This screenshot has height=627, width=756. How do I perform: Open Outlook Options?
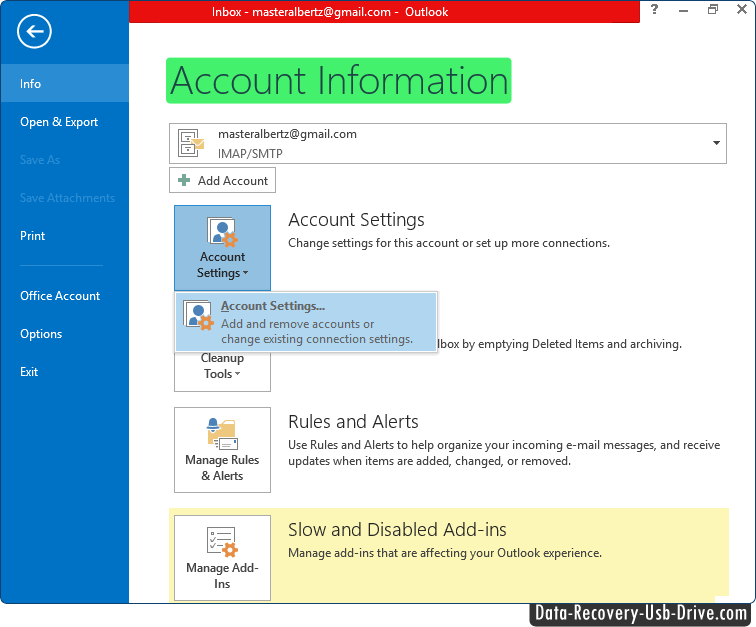(x=65, y=334)
